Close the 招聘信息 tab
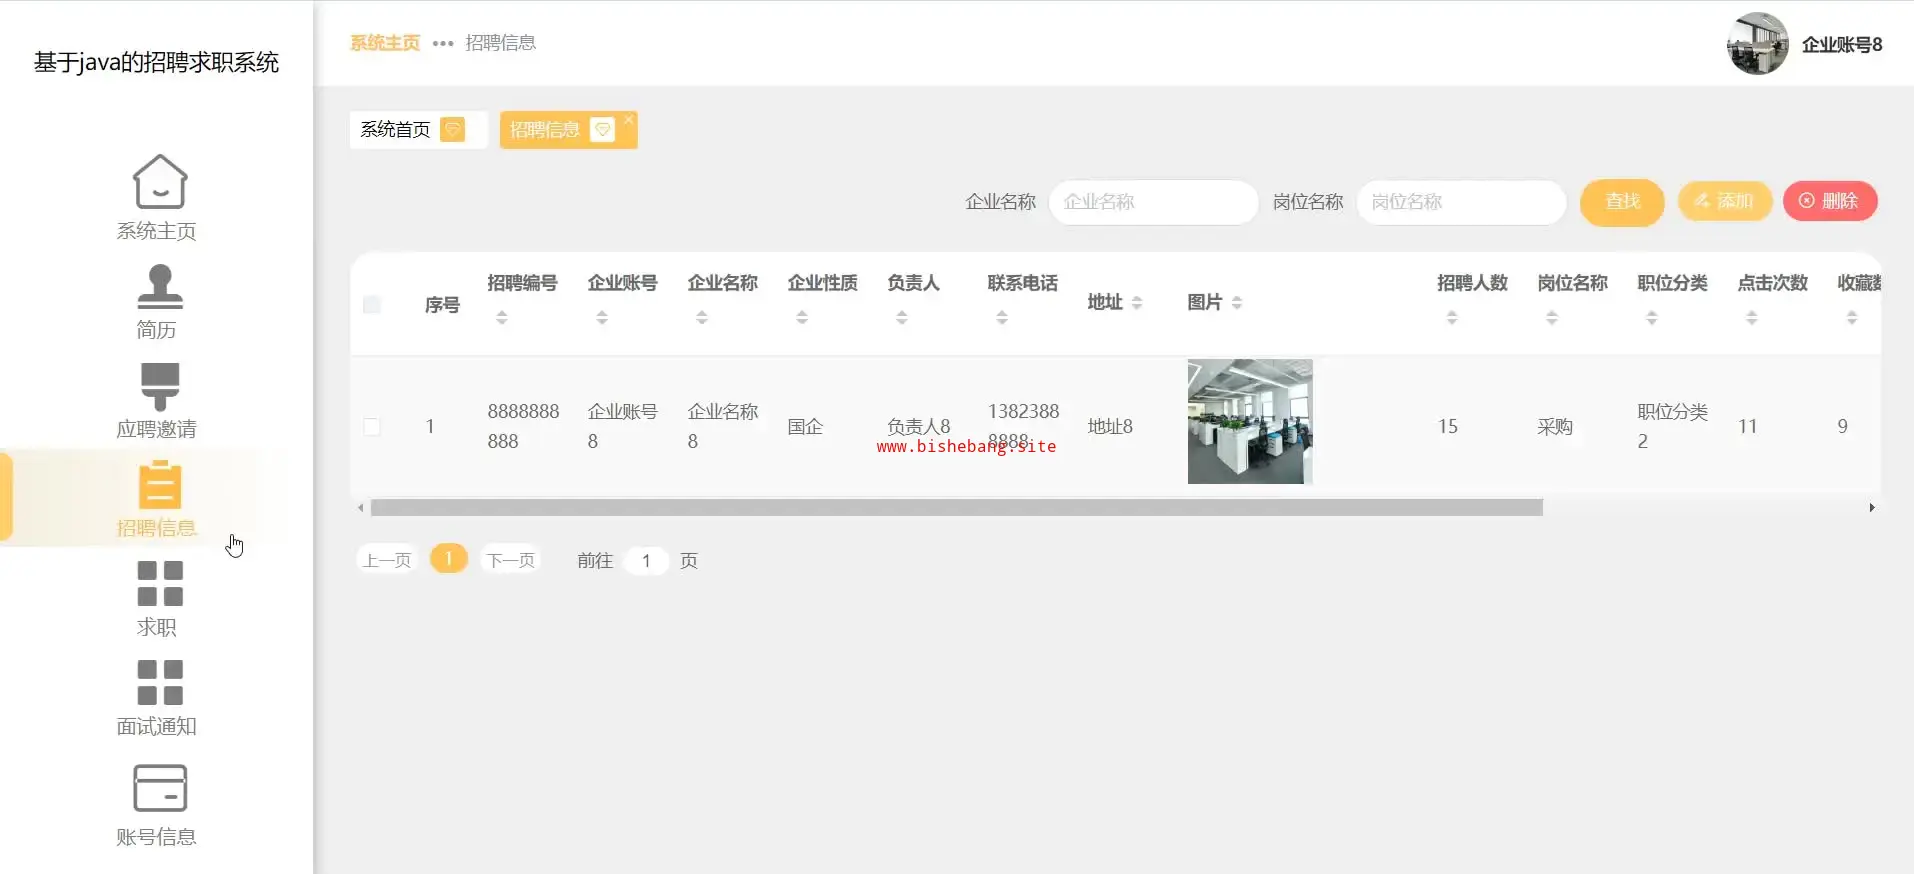Viewport: 1914px width, 874px height. pyautogui.click(x=629, y=120)
